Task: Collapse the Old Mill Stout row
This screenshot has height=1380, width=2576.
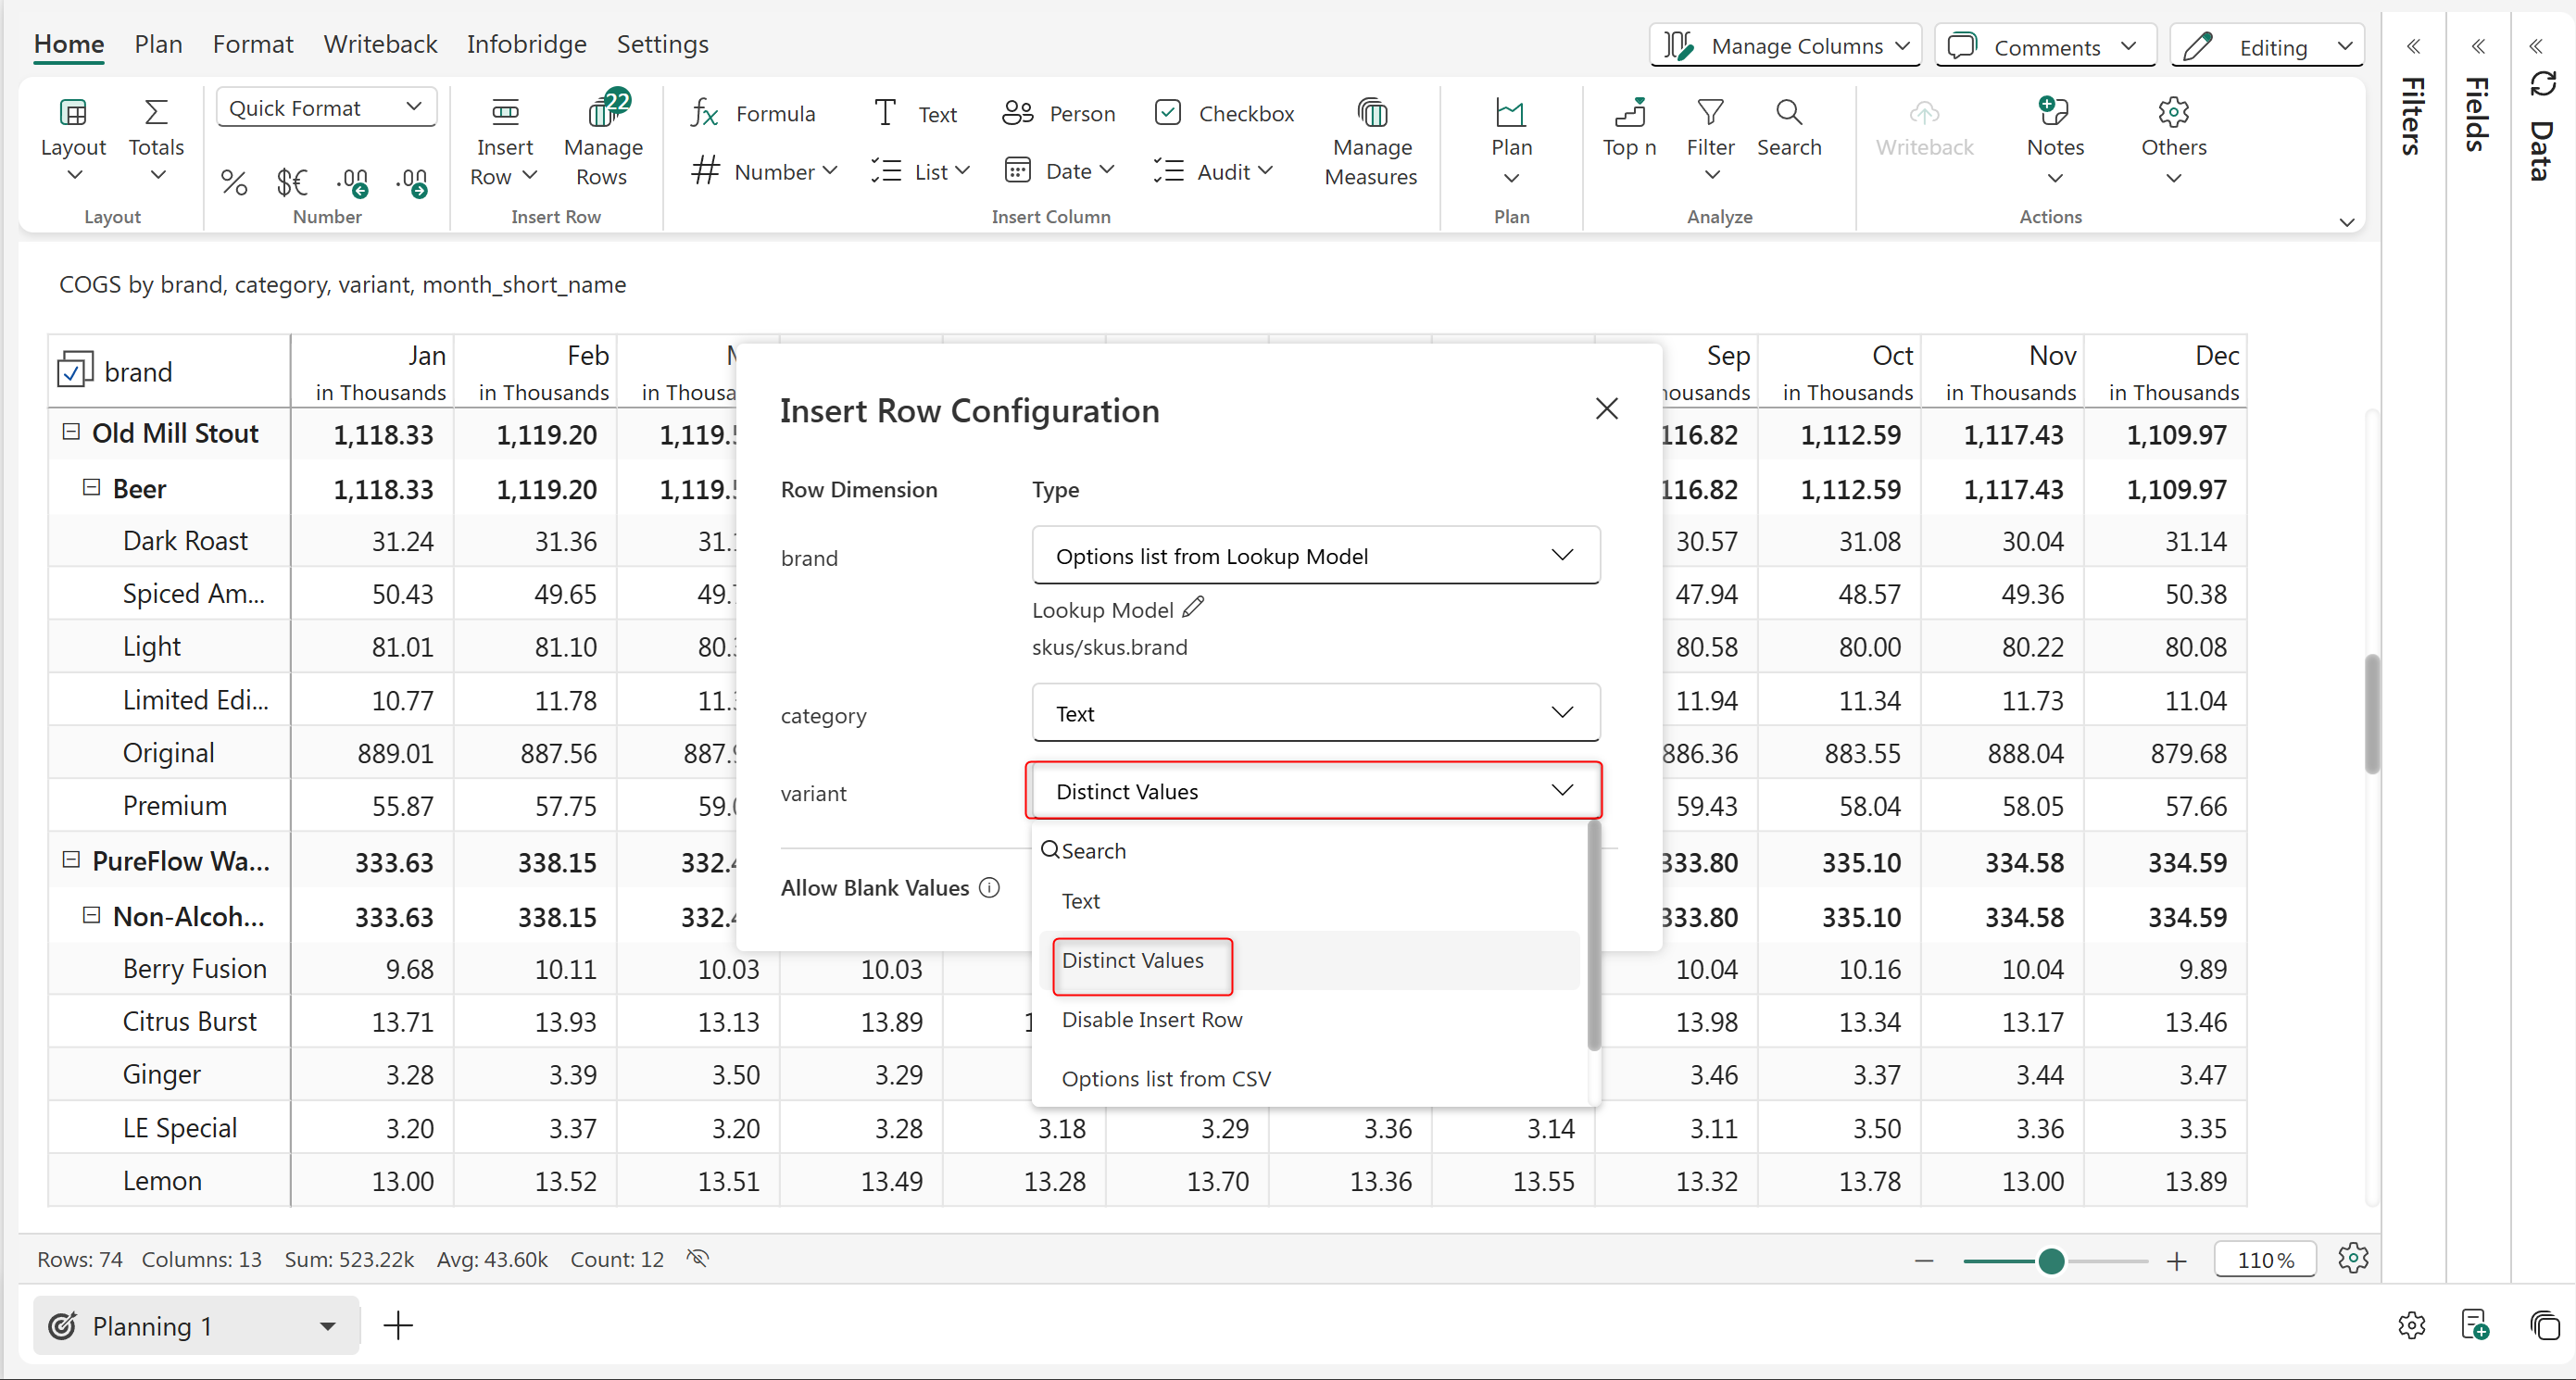Action: tap(71, 432)
